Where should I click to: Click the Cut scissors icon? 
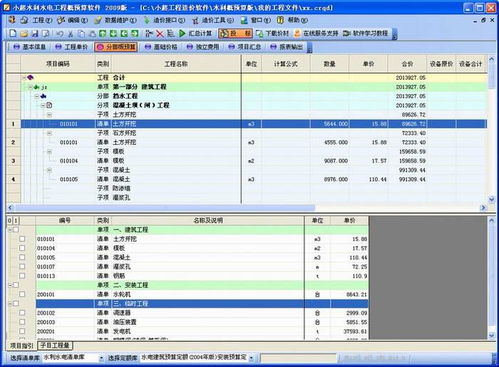pyautogui.click(x=70, y=33)
